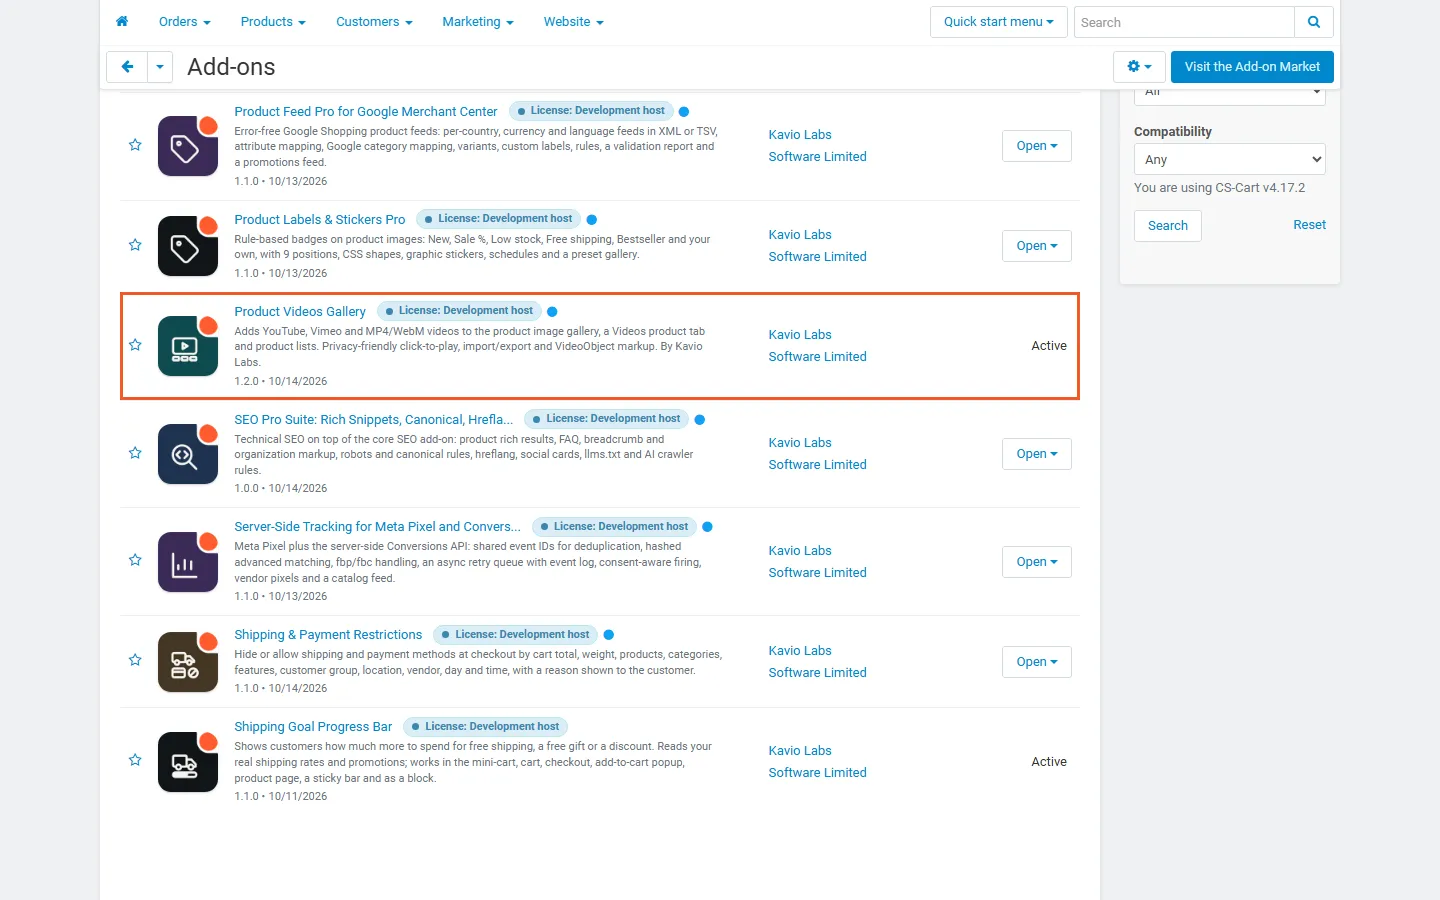This screenshot has width=1440, height=900.
Task: Click the Shipping Goal Progress Bar icon
Action: [188, 762]
